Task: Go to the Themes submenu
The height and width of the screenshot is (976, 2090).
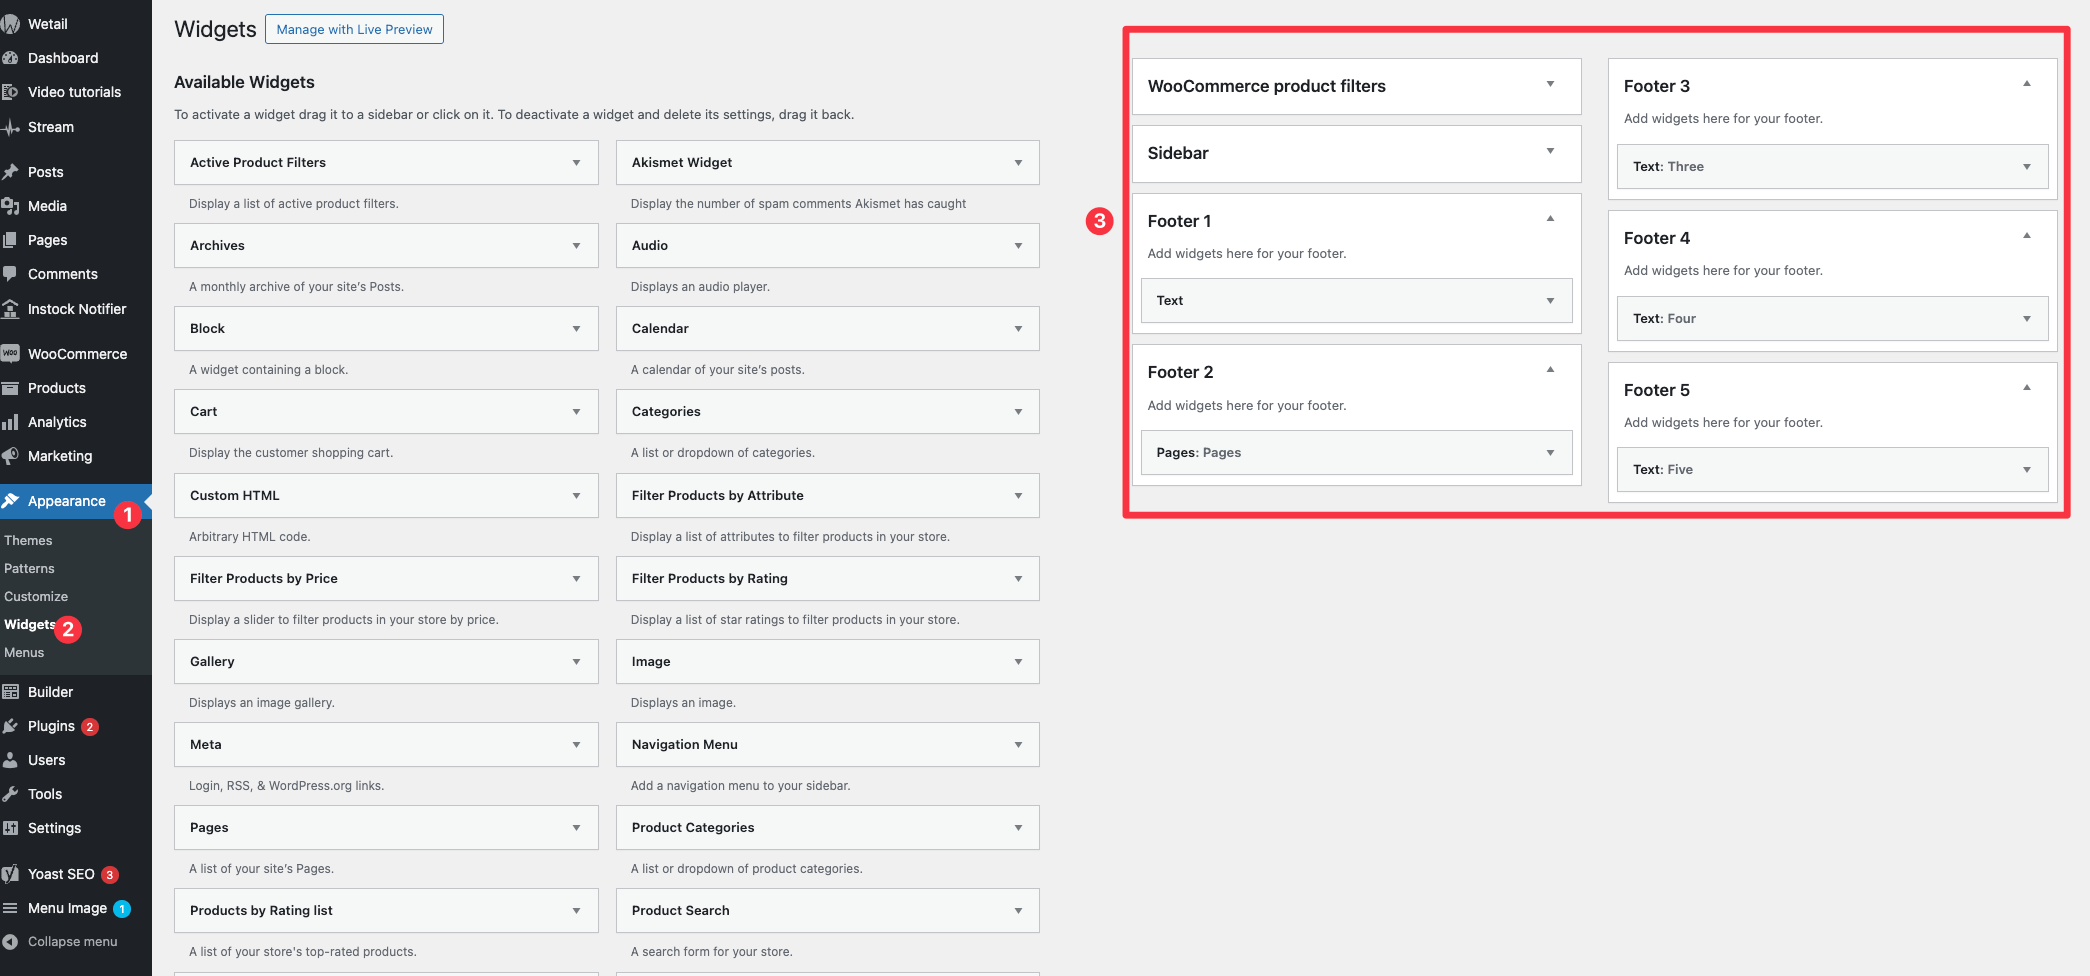Action: pos(28,540)
